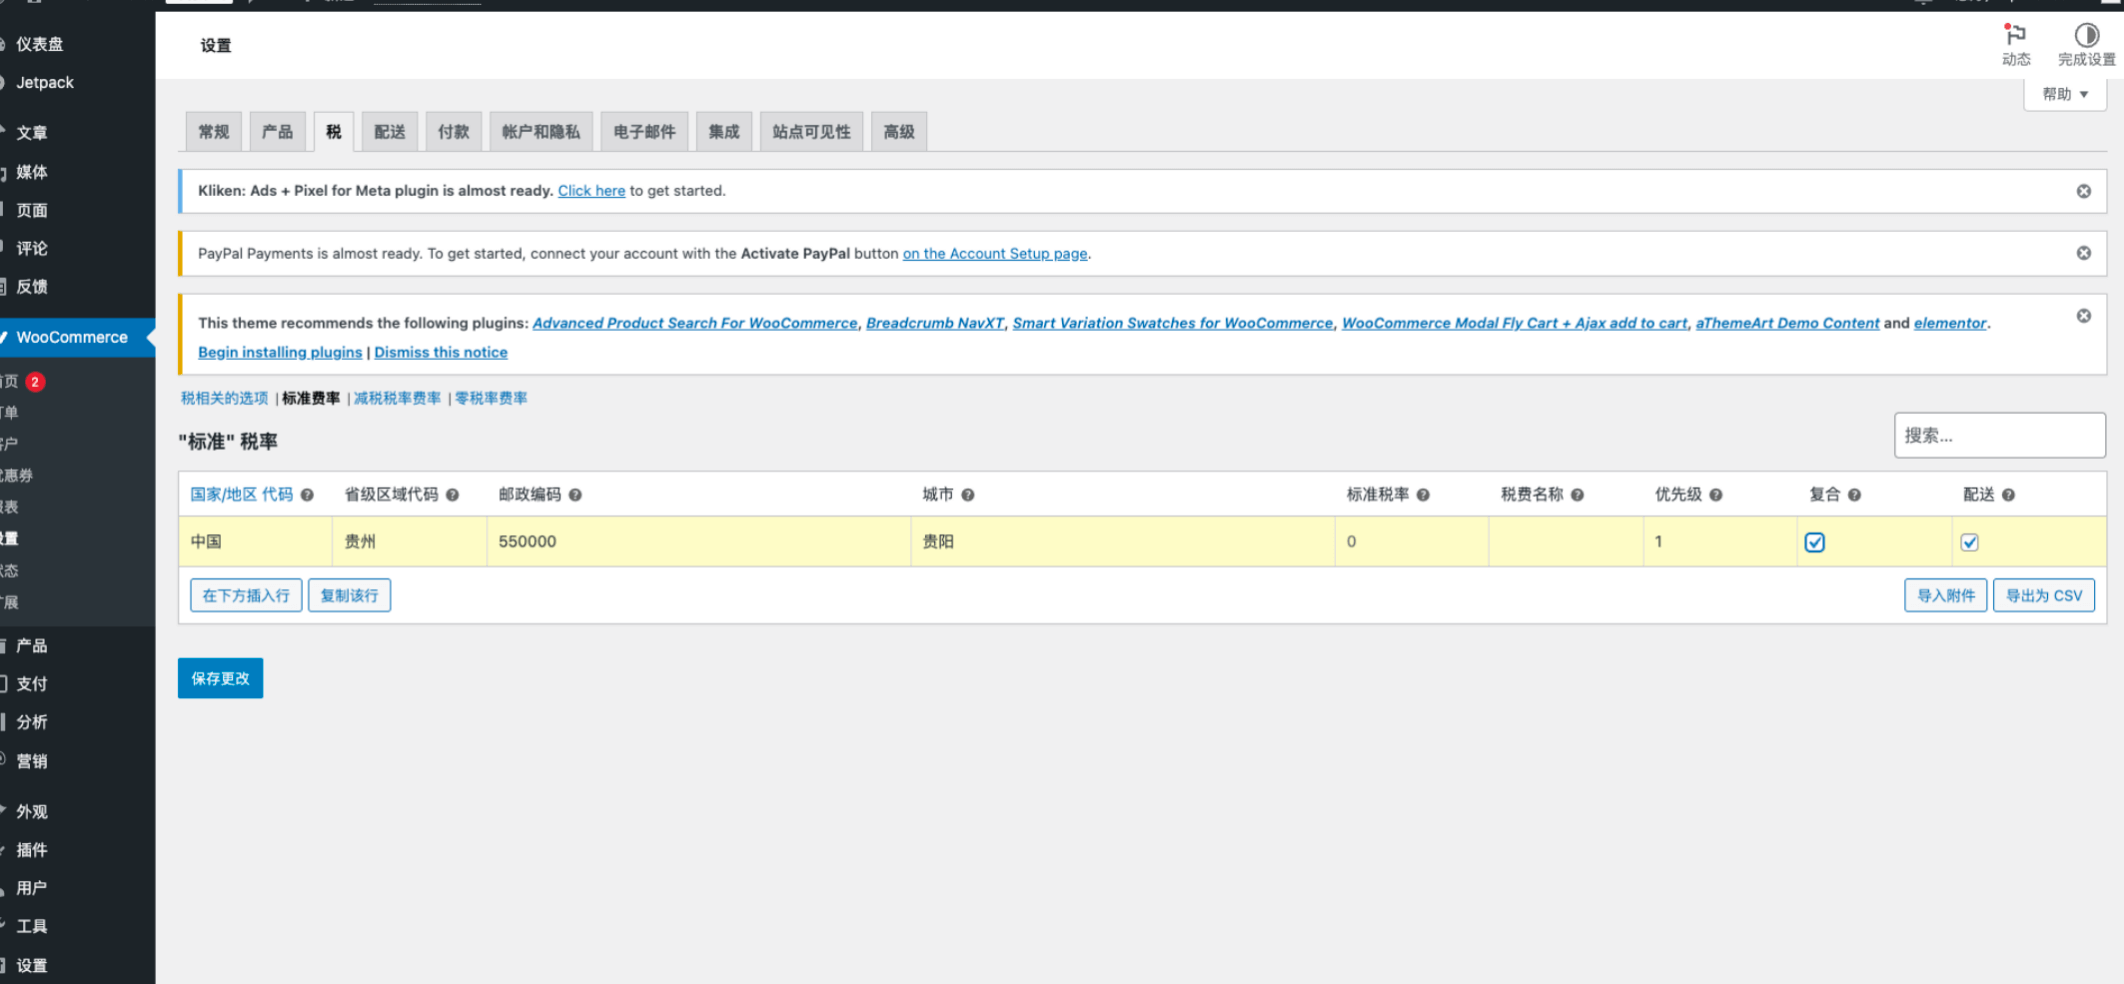Expand the 帮助 help dropdown

pos(2065,94)
